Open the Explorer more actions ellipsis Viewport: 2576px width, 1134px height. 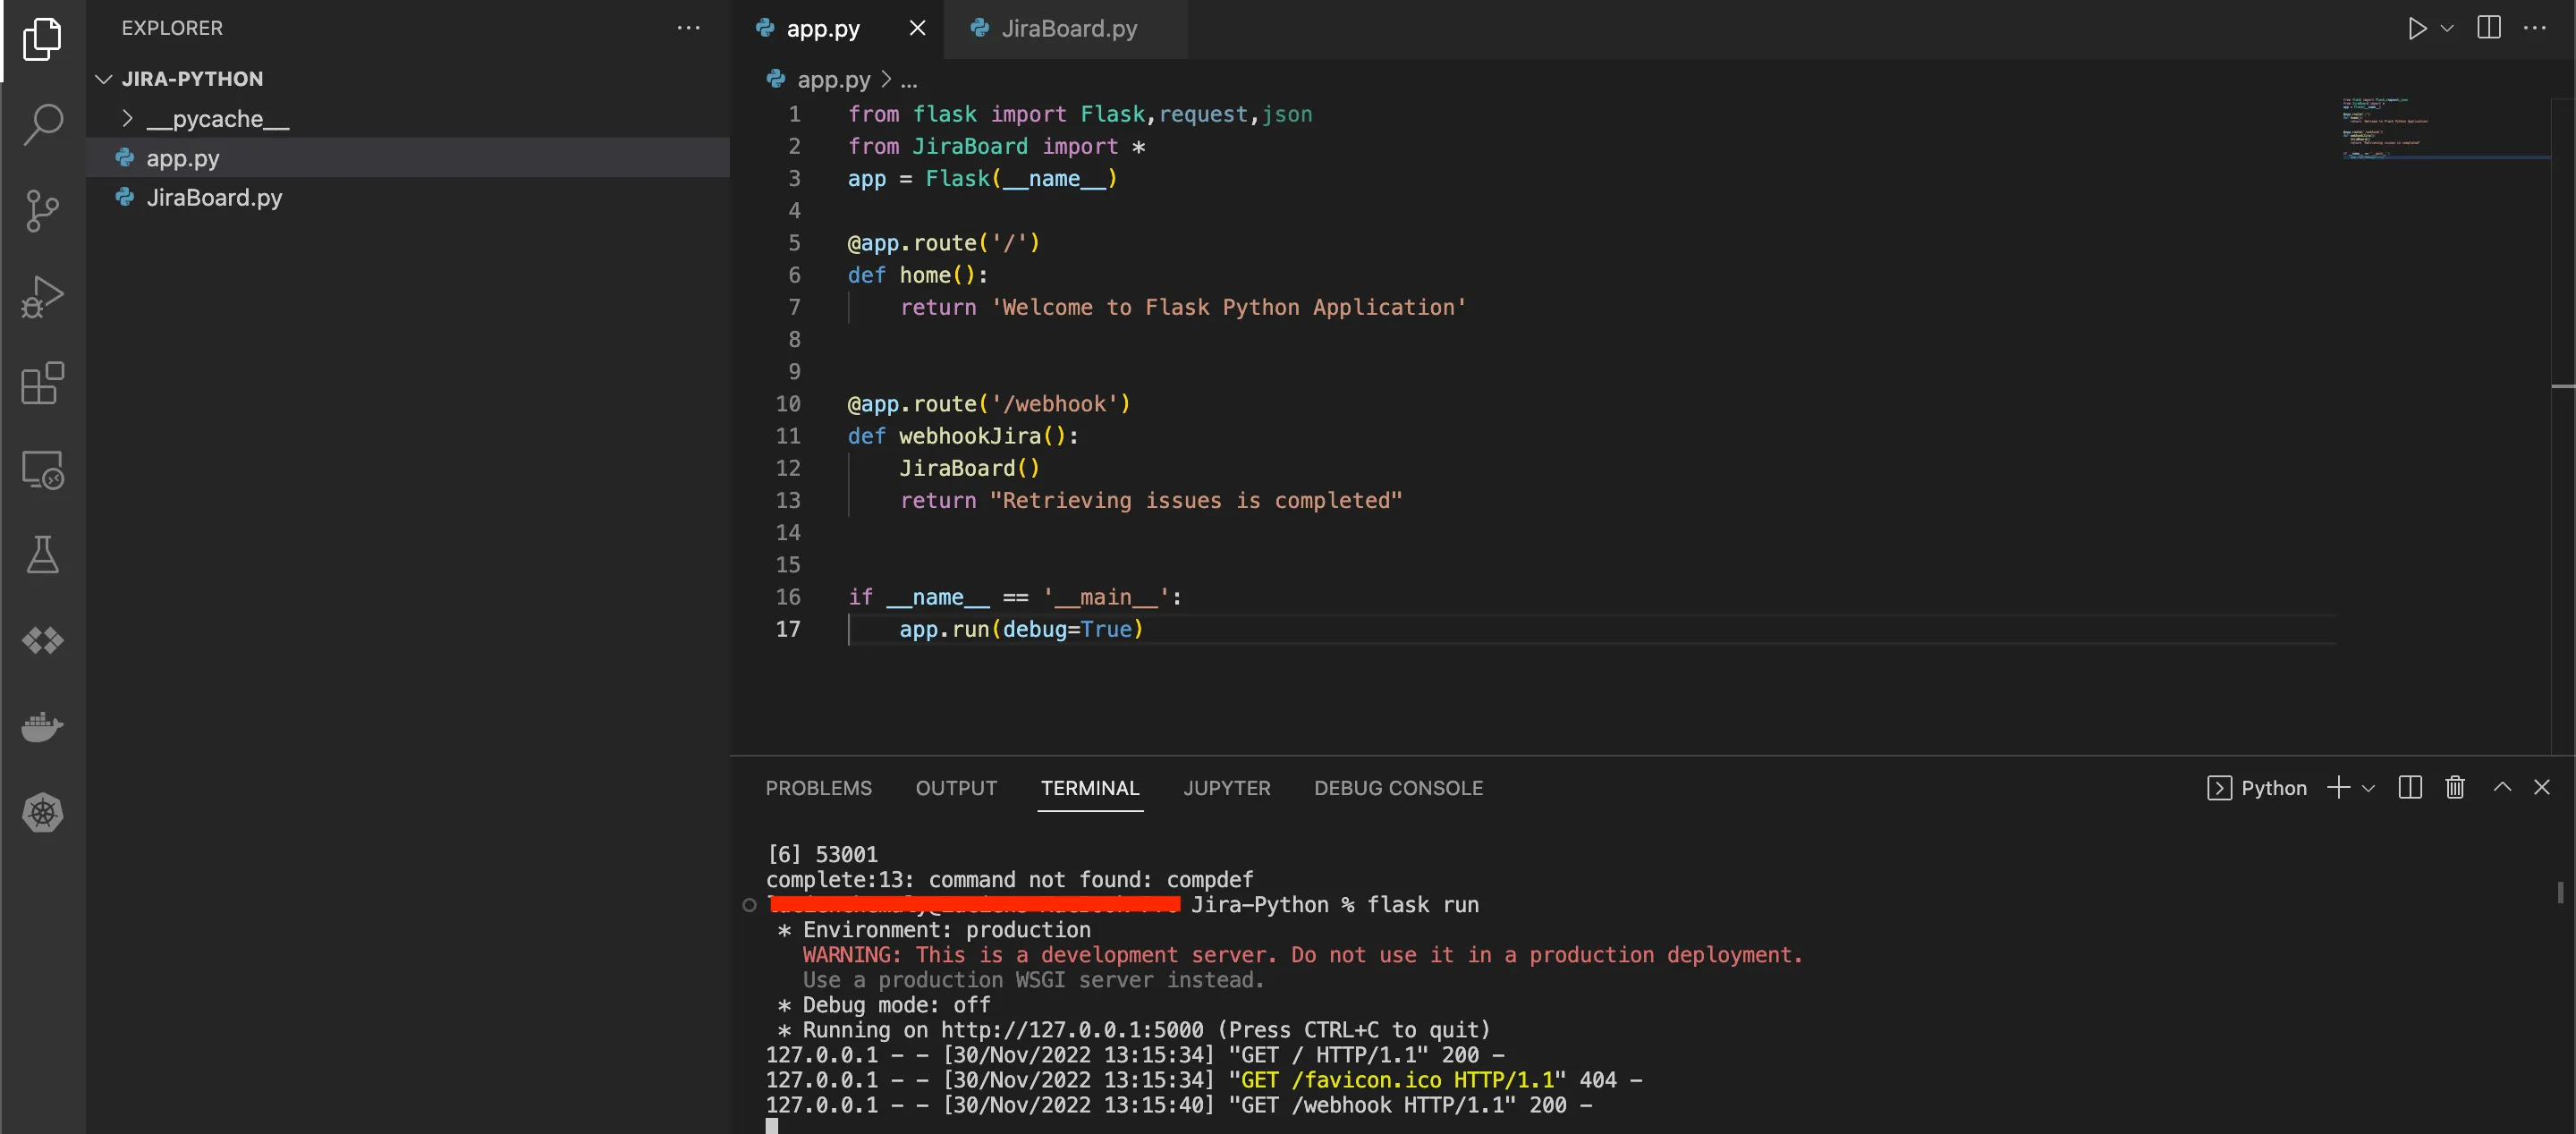coord(688,28)
